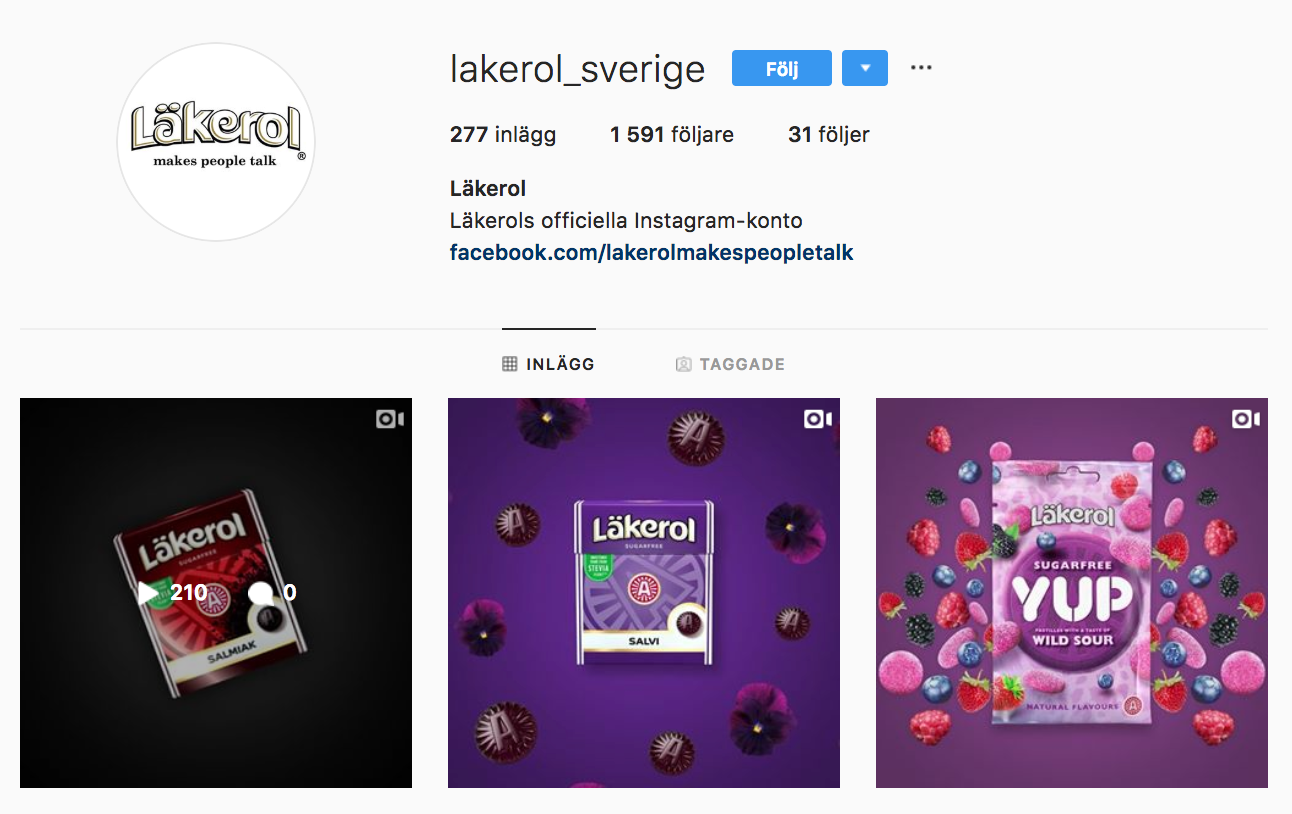Open the Läkerol profile picture
The height and width of the screenshot is (814, 1292).
click(x=216, y=141)
